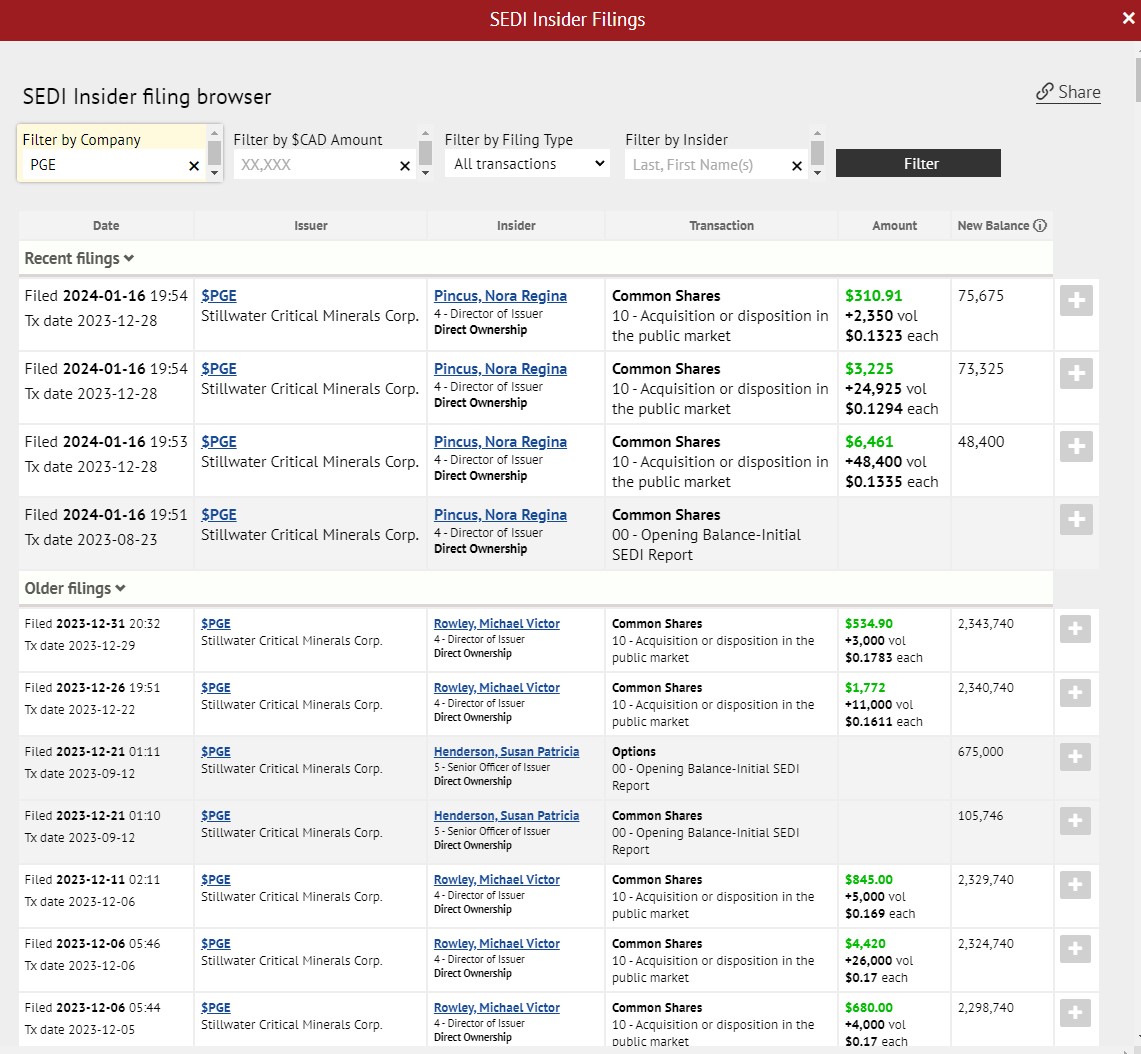Expand the $3,225 Pincus filing row
The image size is (1141, 1054).
(x=1076, y=373)
